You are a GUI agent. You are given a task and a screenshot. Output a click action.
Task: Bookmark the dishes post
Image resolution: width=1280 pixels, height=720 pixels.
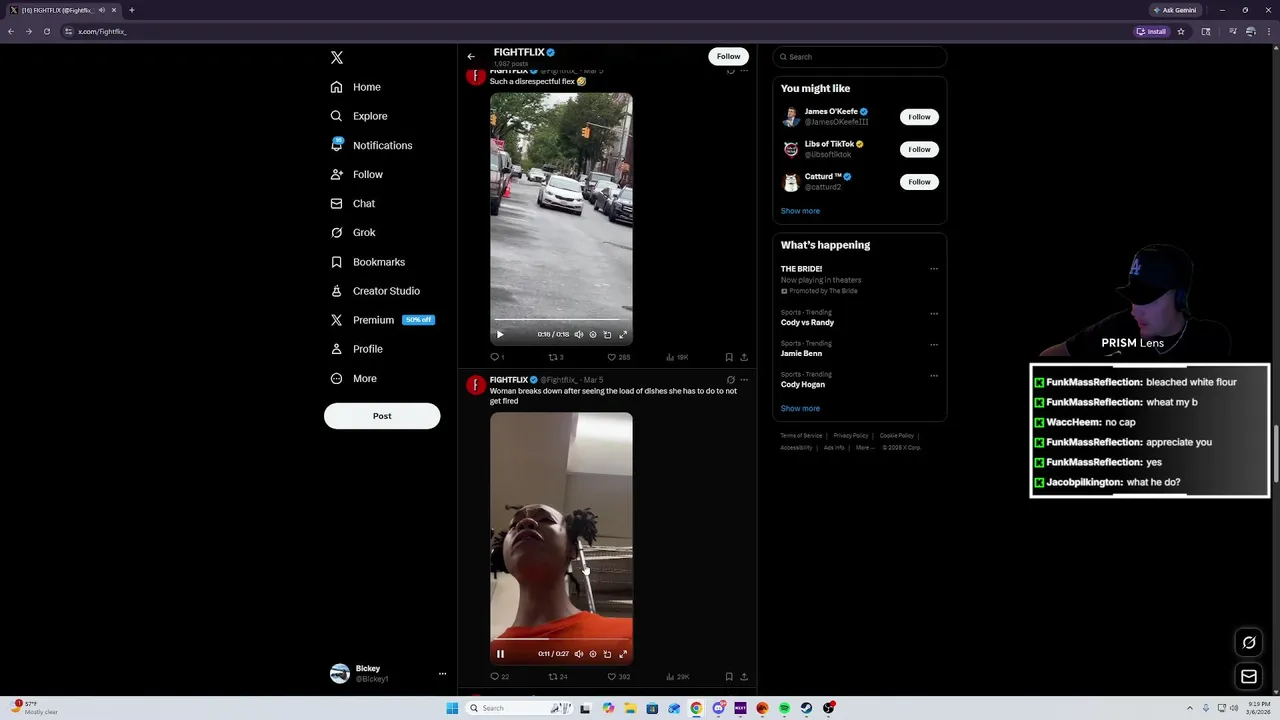pyautogui.click(x=729, y=677)
